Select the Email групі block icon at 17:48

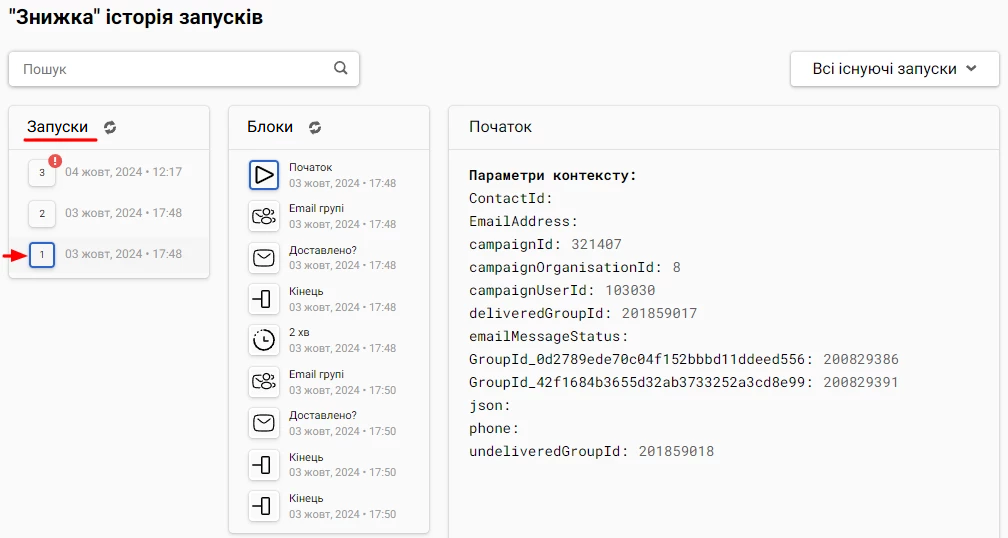coord(264,216)
